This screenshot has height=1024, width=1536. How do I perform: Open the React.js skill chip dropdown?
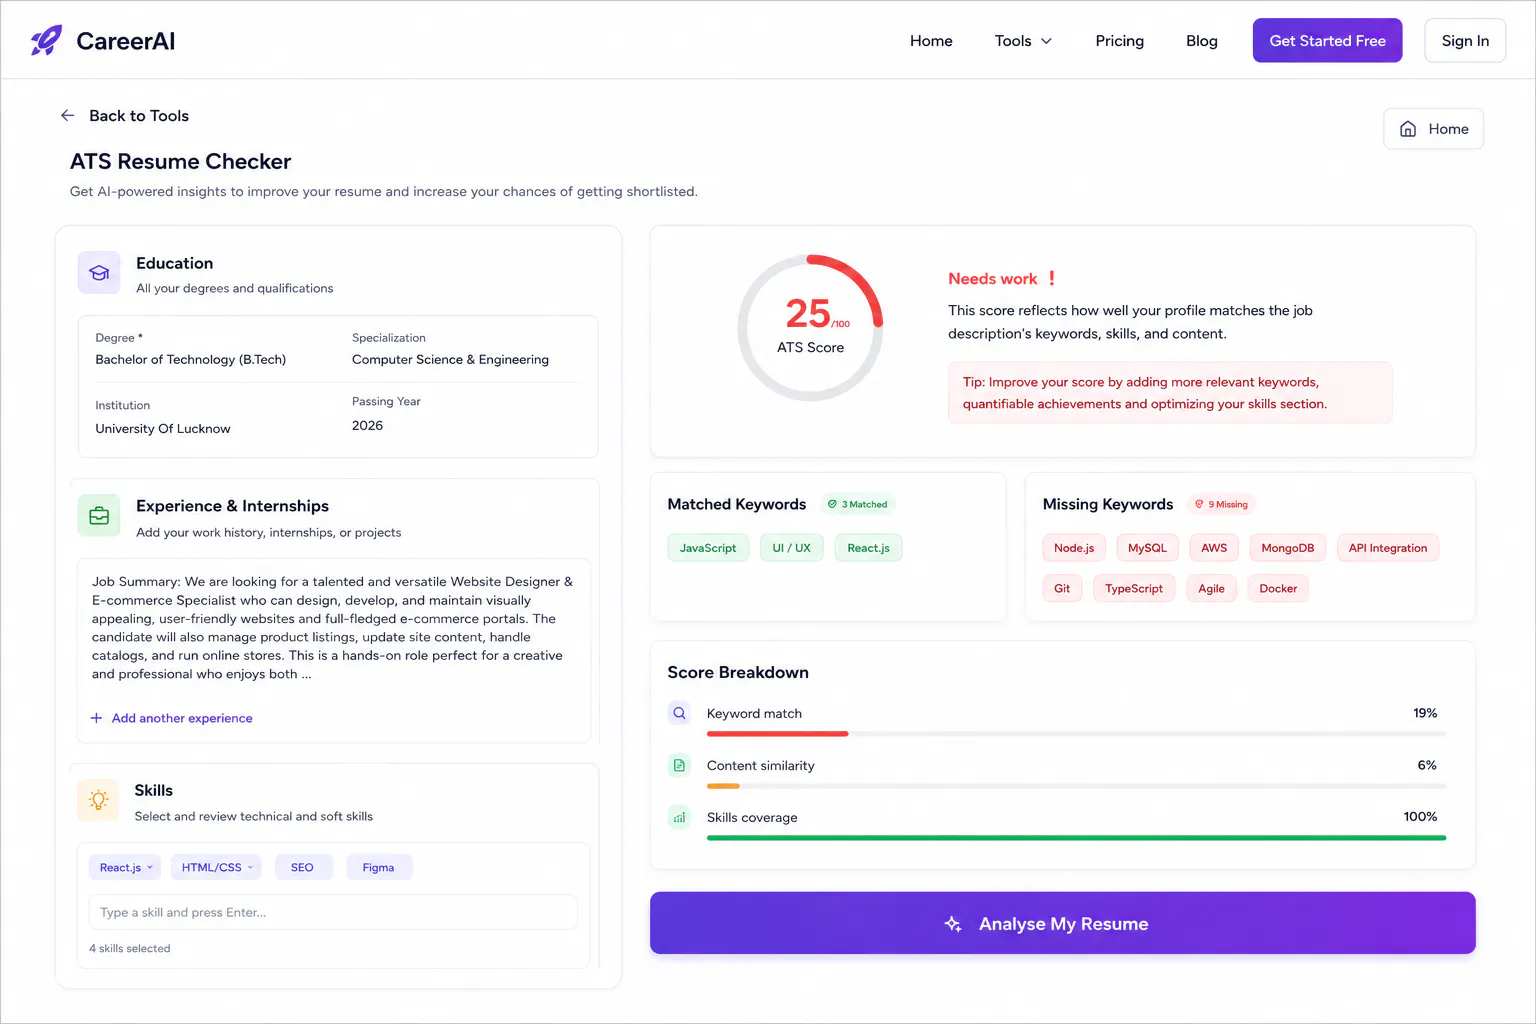(150, 867)
